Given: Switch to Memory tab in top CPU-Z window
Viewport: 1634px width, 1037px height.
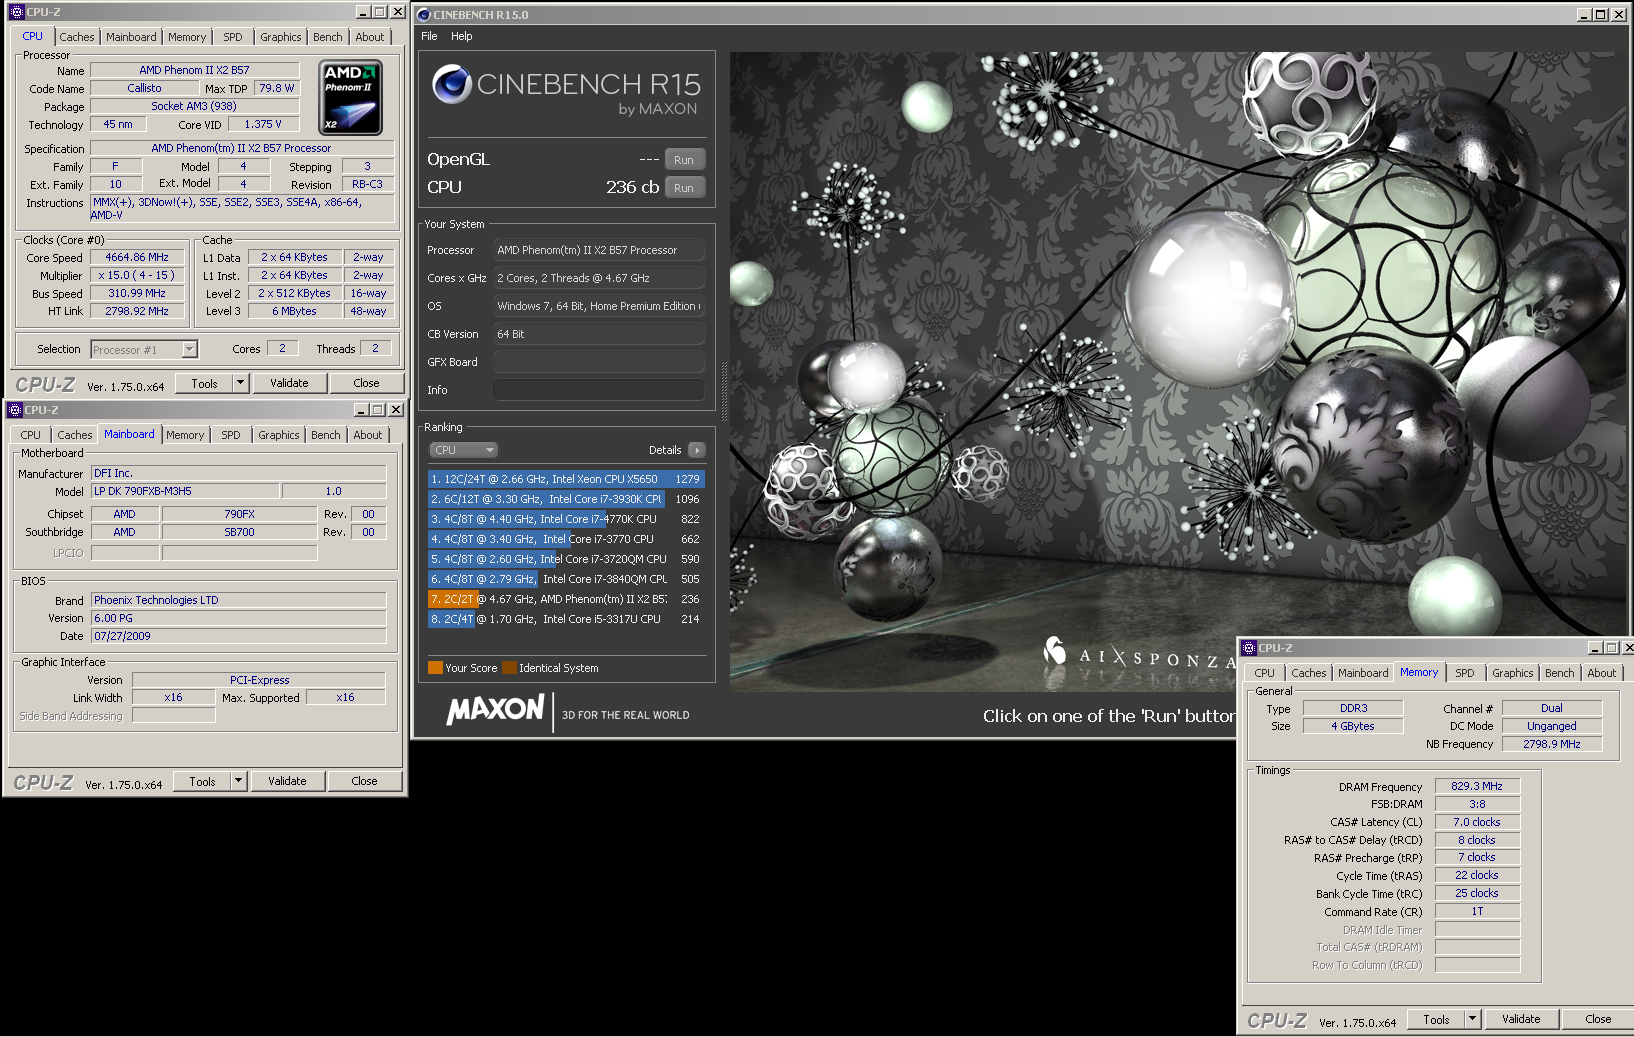Looking at the screenshot, I should click(x=187, y=37).
